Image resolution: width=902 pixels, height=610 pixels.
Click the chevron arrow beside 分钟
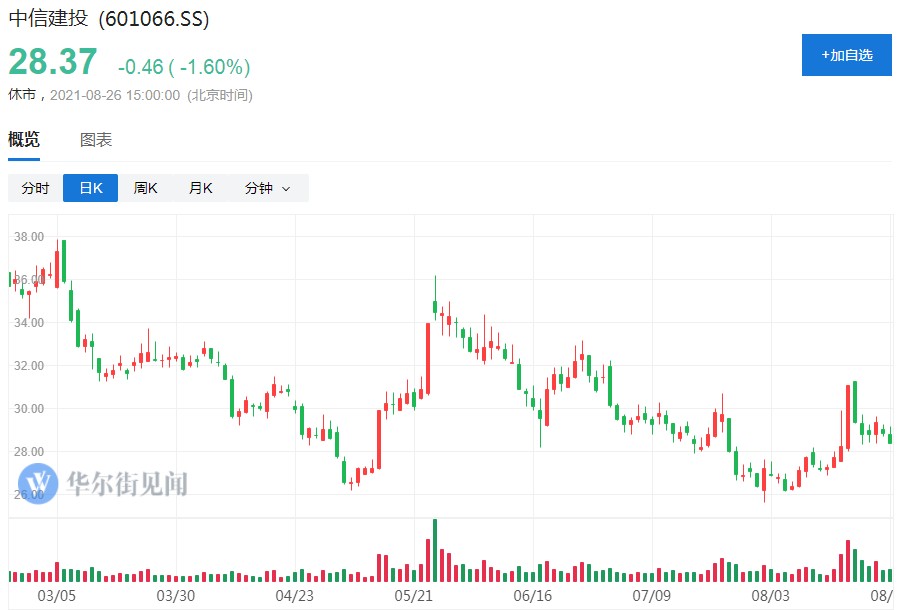(x=286, y=189)
